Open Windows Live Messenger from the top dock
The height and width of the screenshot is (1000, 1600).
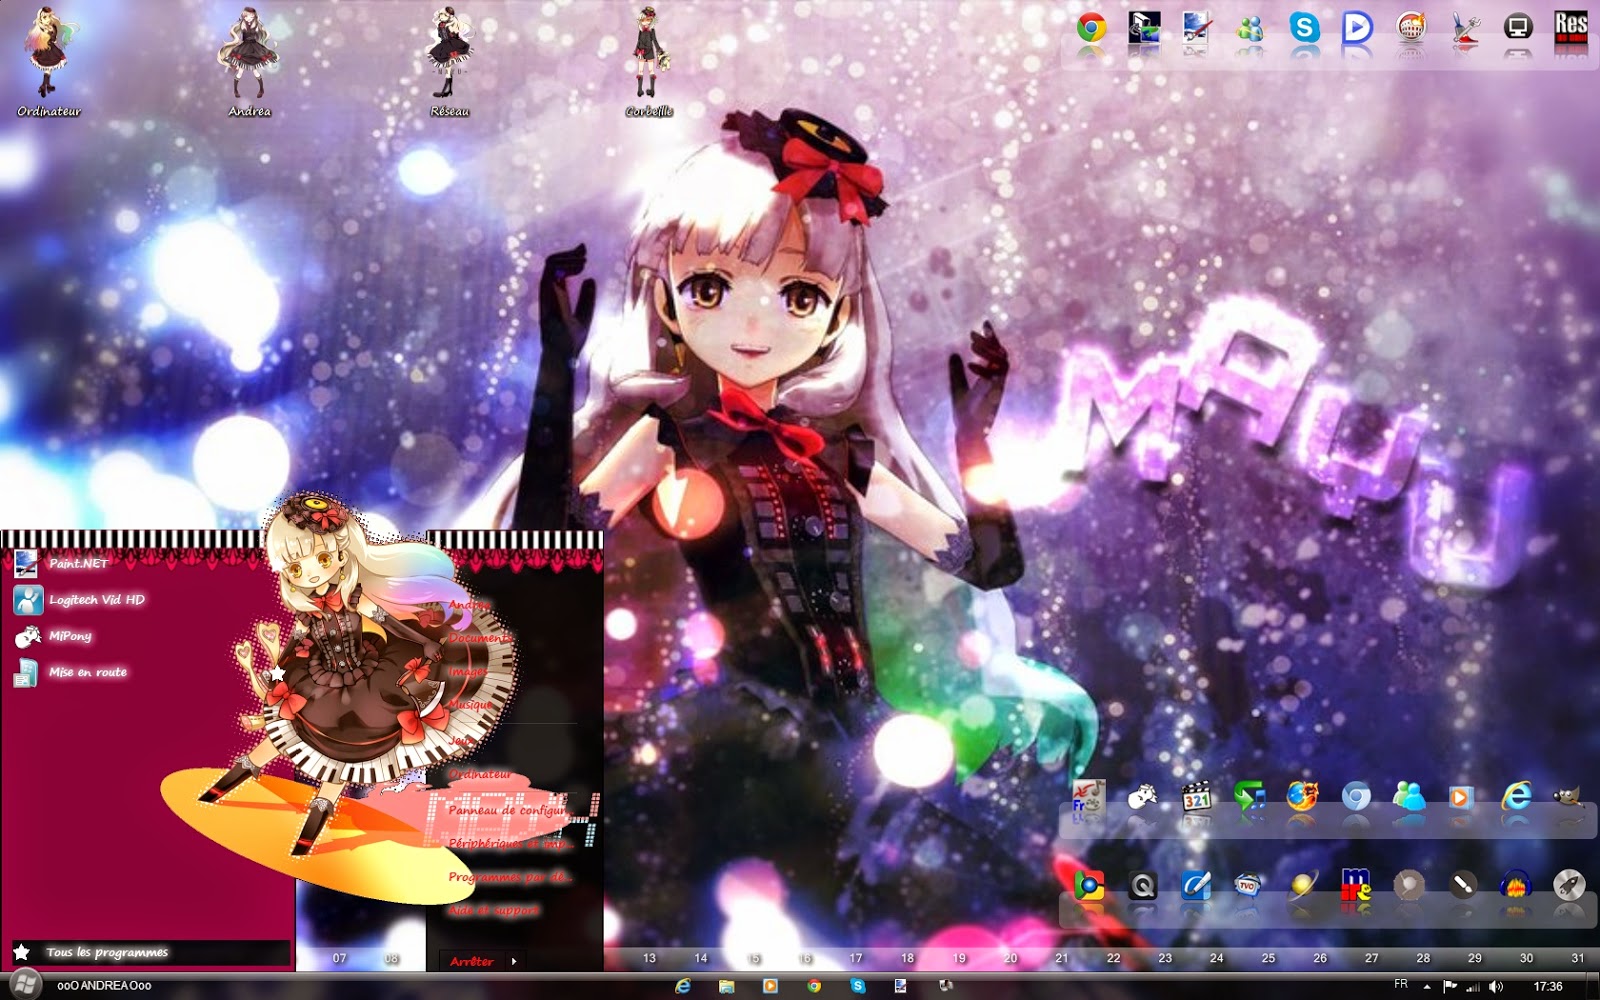point(1248,30)
